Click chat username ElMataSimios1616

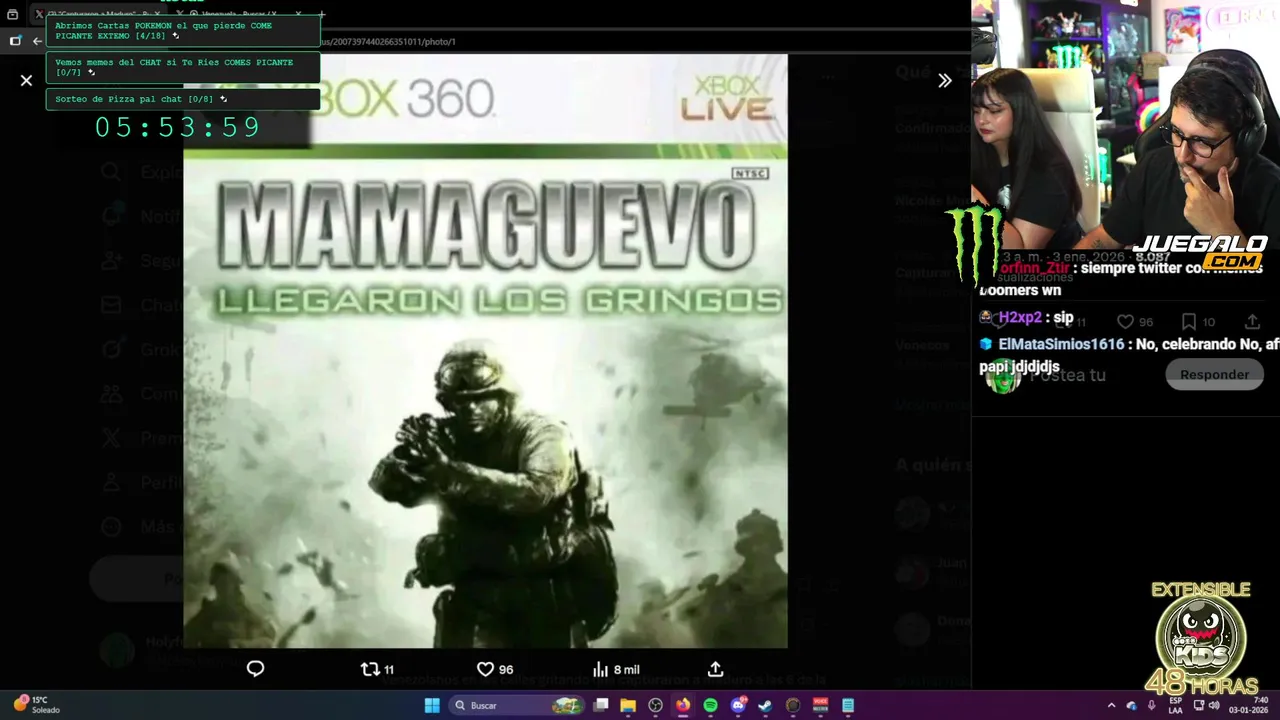coord(1061,344)
